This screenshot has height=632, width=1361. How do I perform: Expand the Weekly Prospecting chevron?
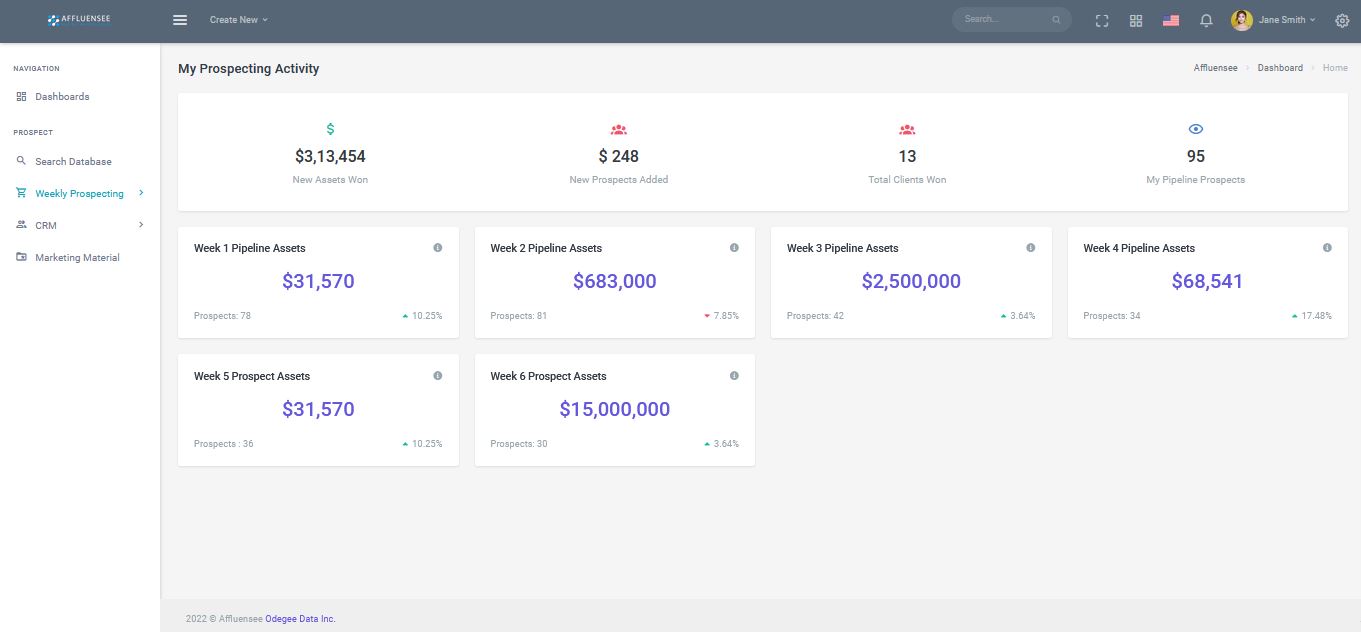click(141, 193)
